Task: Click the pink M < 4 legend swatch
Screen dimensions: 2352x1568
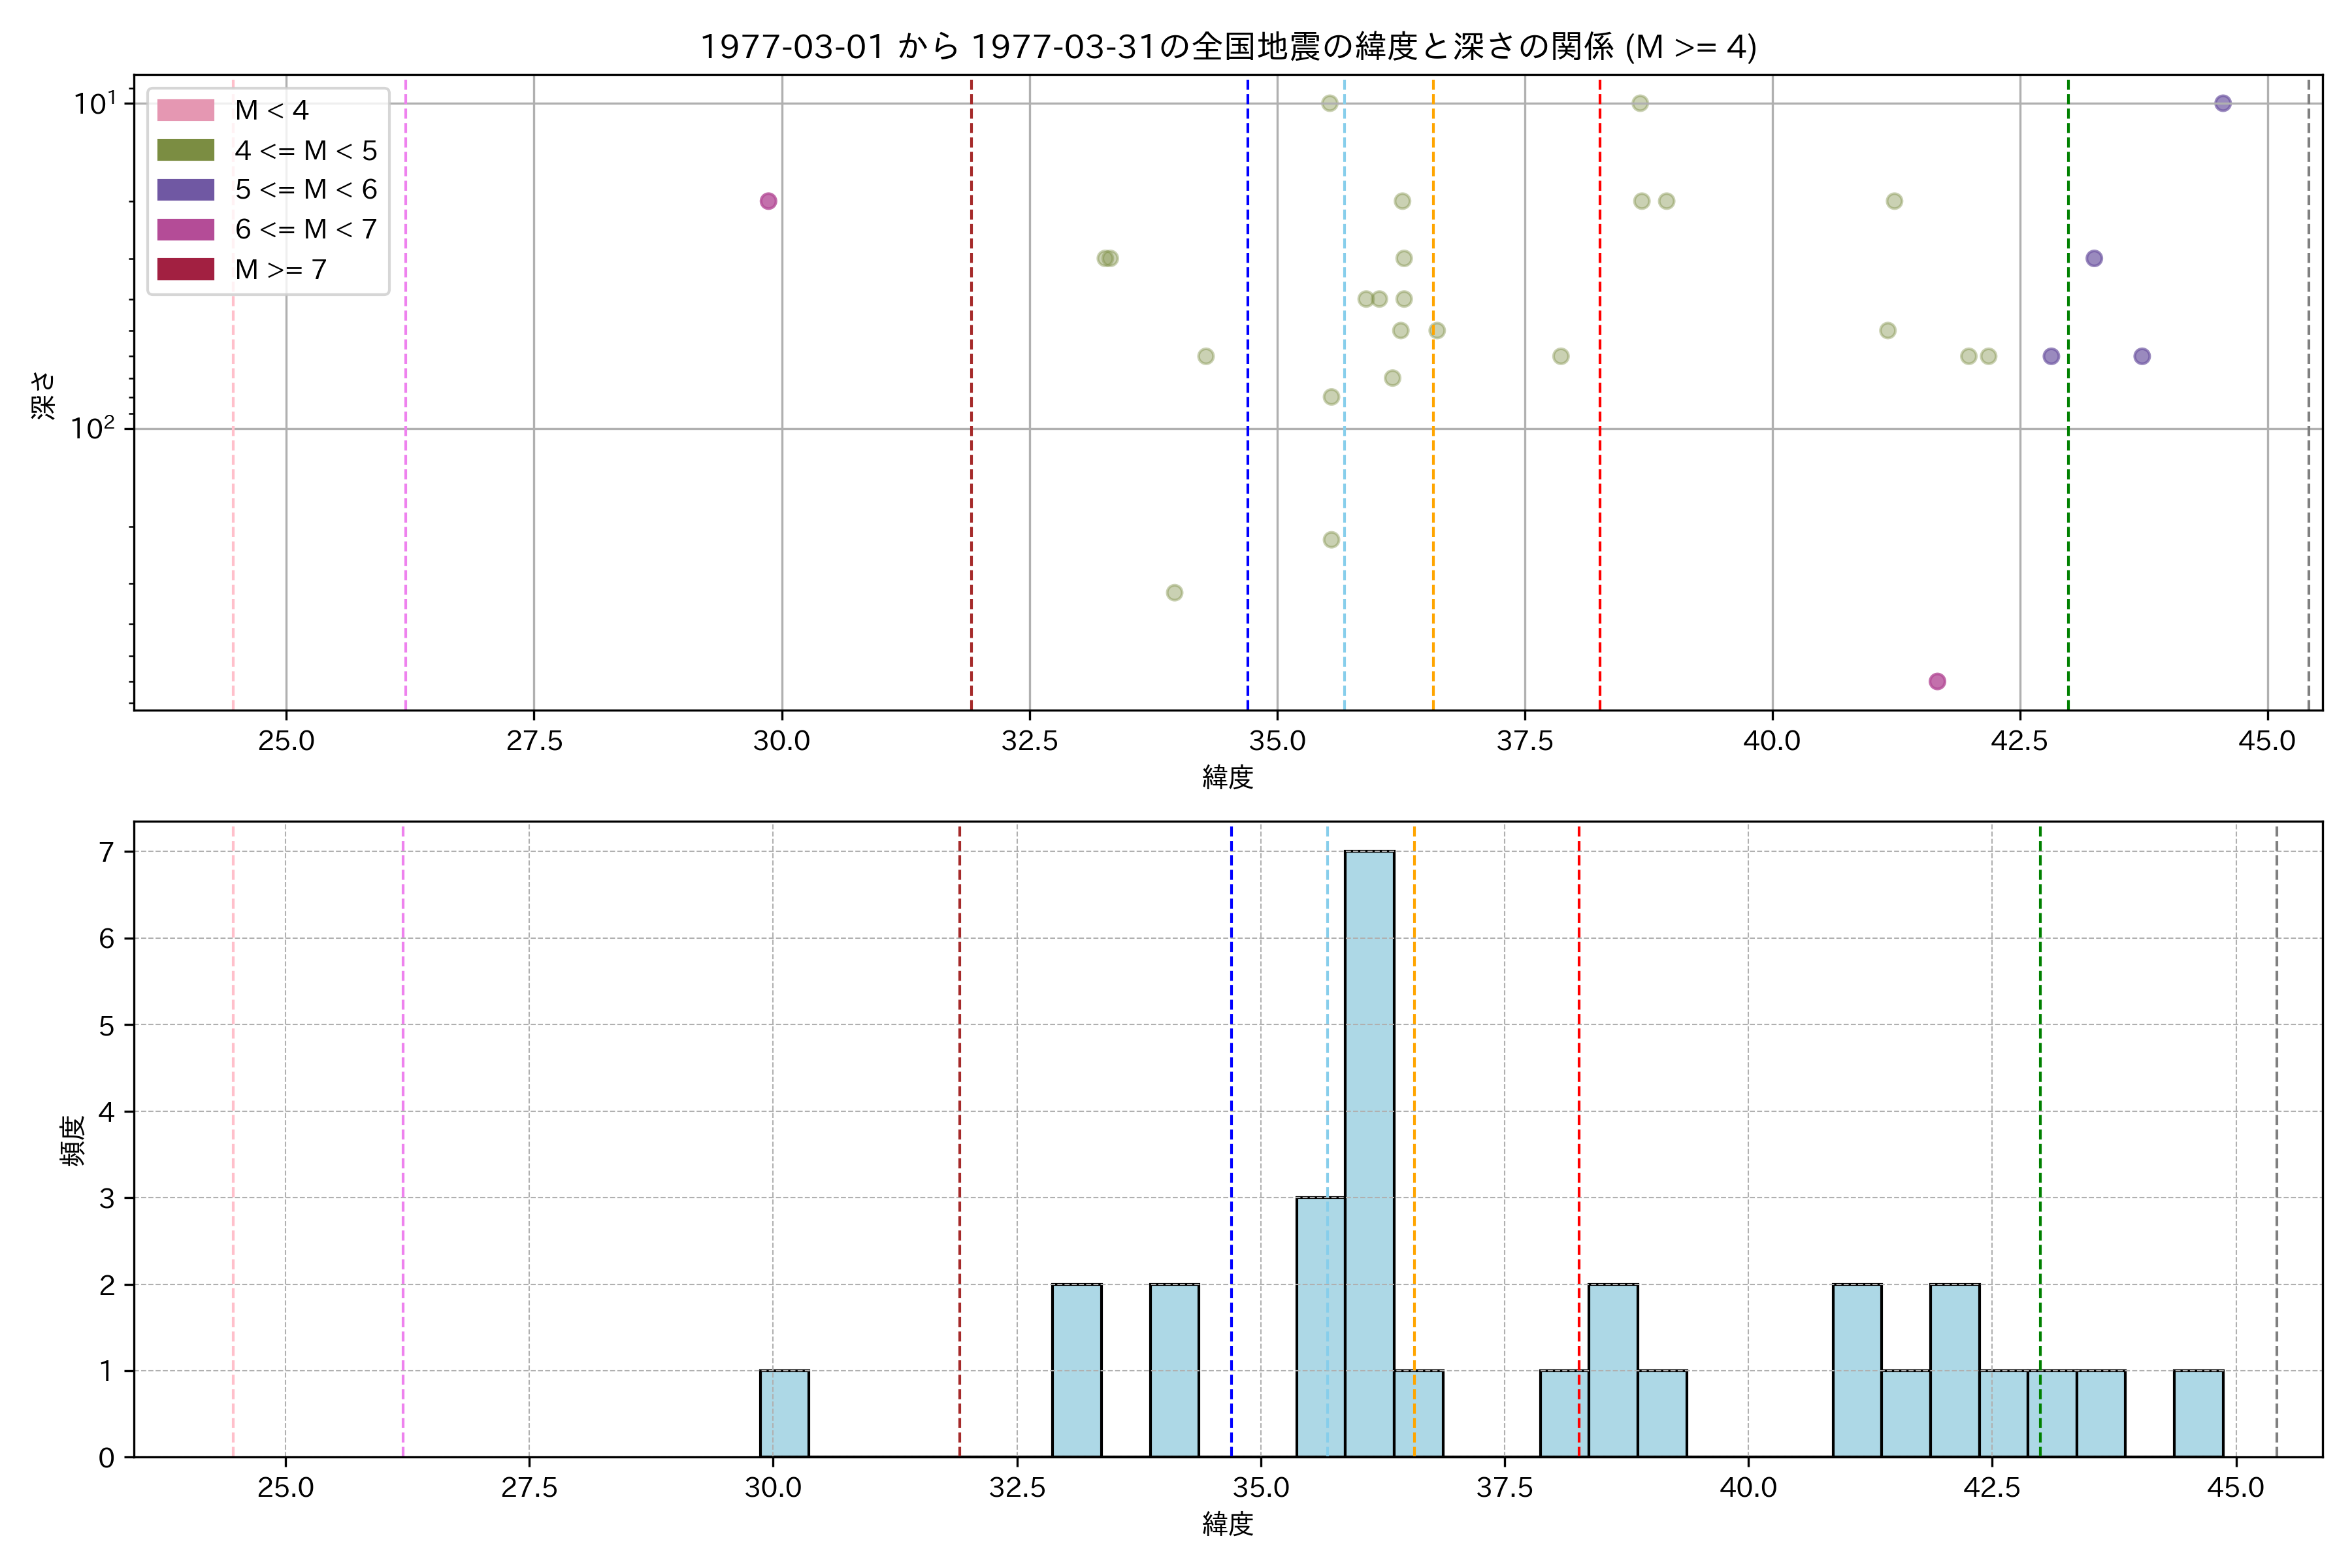Action: (x=185, y=110)
